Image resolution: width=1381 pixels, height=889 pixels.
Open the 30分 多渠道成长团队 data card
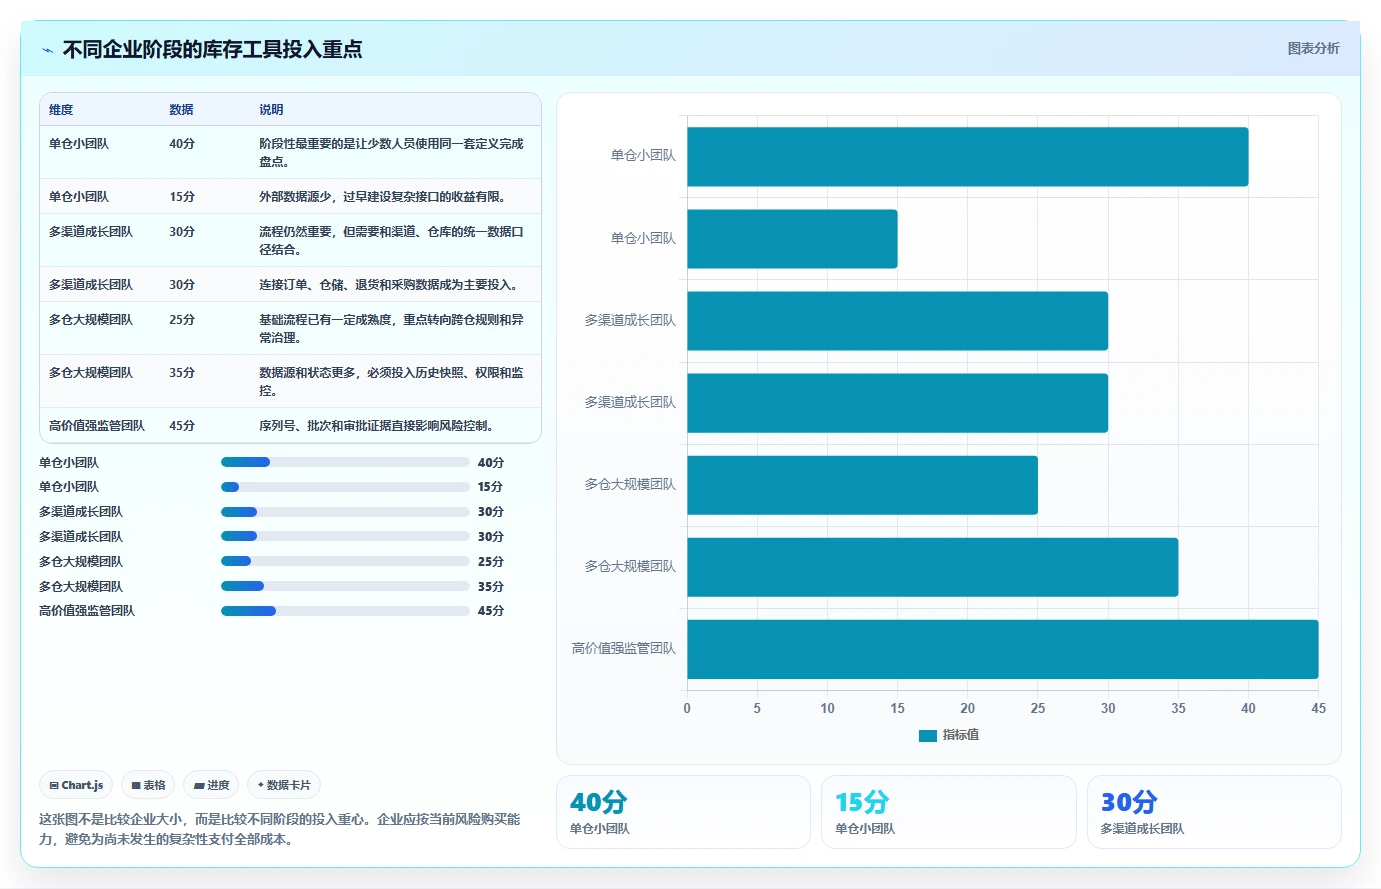pyautogui.click(x=1214, y=812)
